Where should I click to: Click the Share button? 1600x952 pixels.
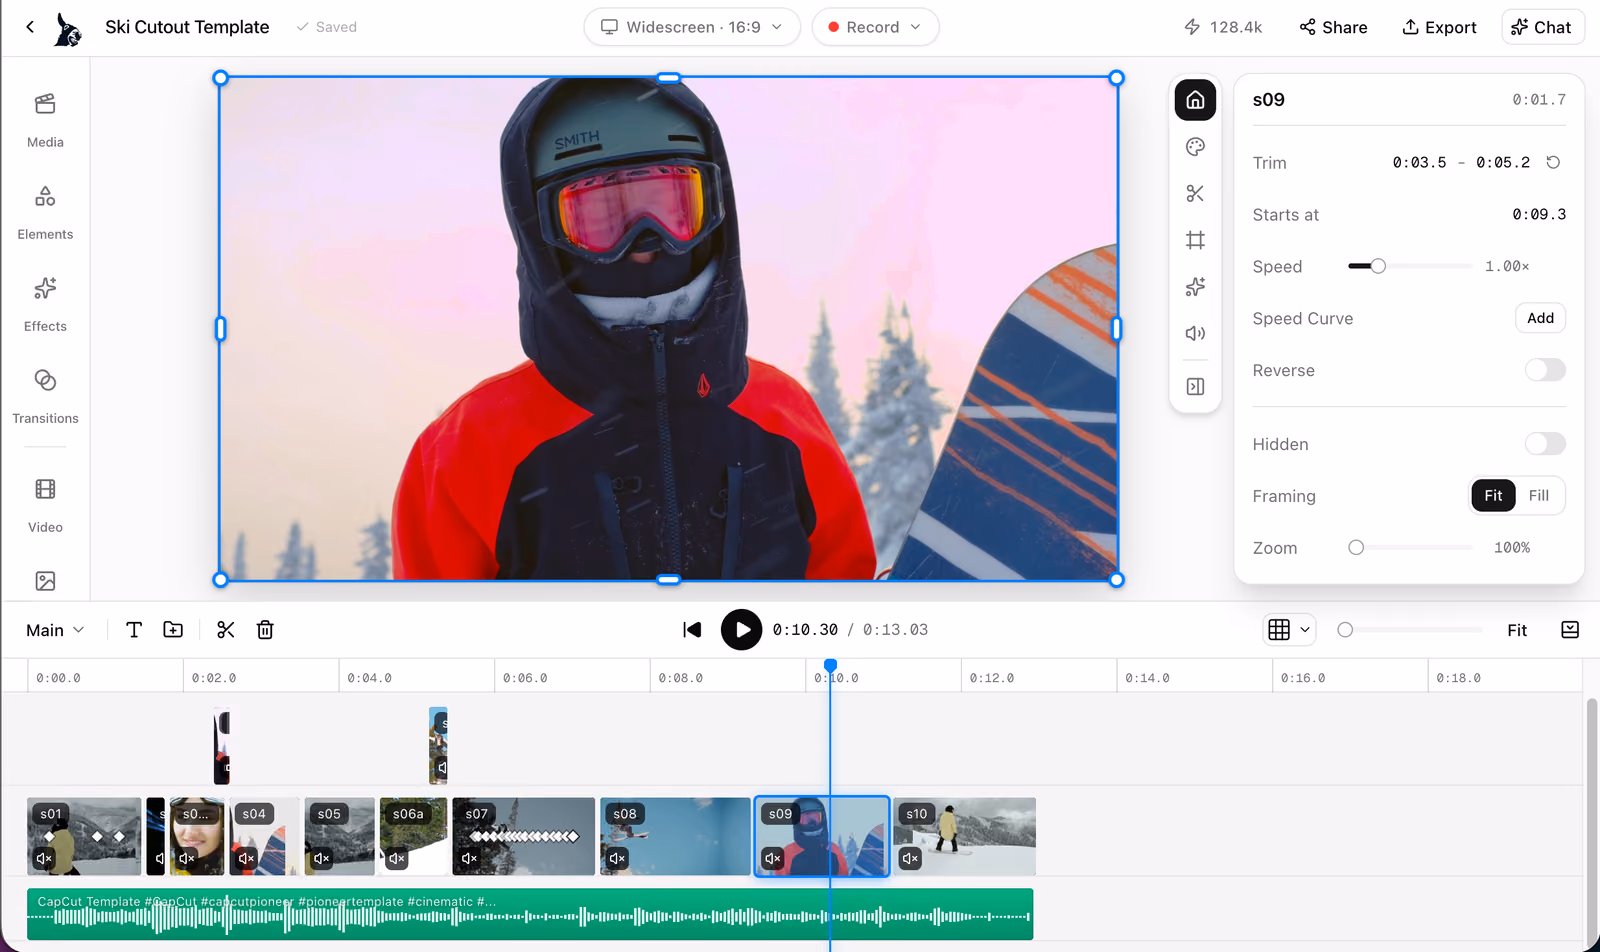pyautogui.click(x=1333, y=27)
